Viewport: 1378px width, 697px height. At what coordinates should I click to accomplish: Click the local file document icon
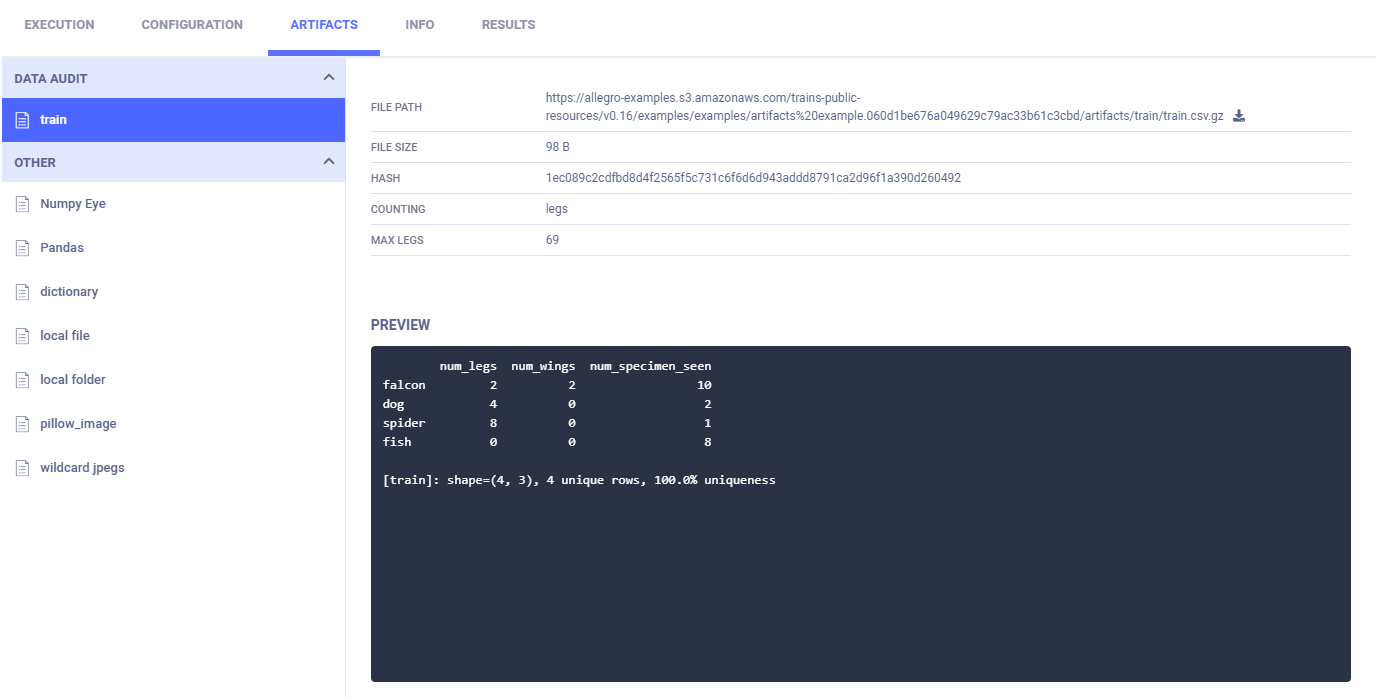coord(23,336)
